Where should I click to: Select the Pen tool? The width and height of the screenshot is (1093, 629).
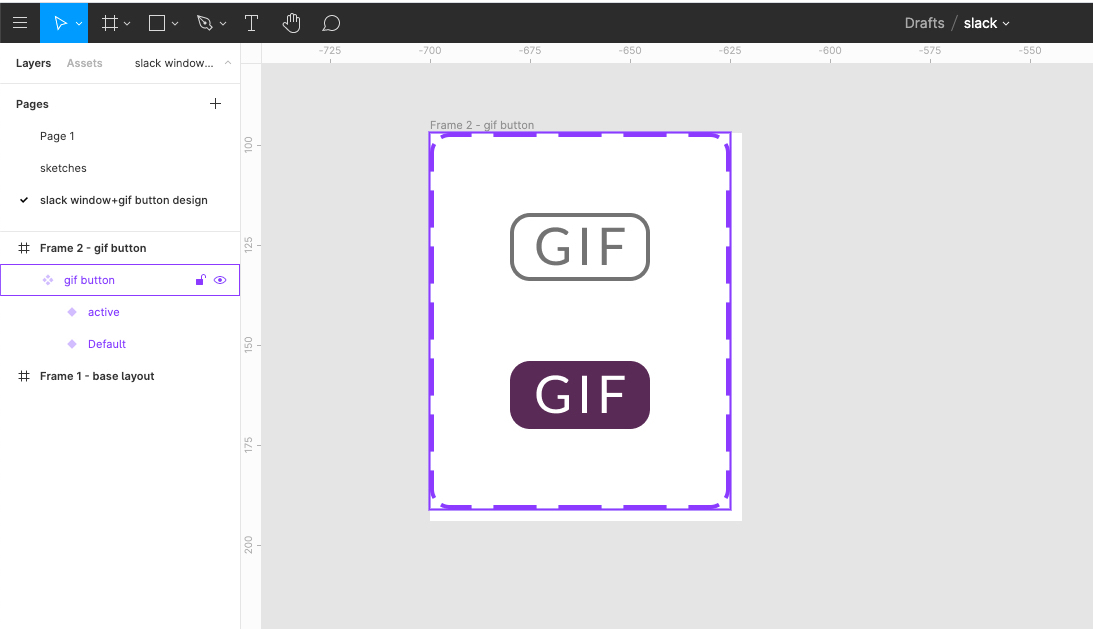203,22
